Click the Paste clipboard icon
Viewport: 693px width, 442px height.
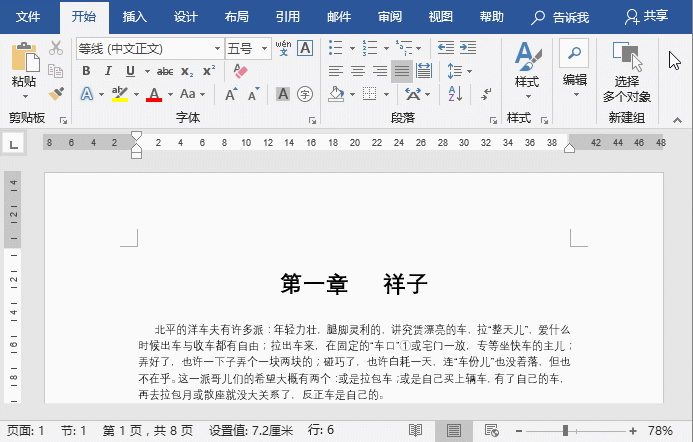[25, 57]
